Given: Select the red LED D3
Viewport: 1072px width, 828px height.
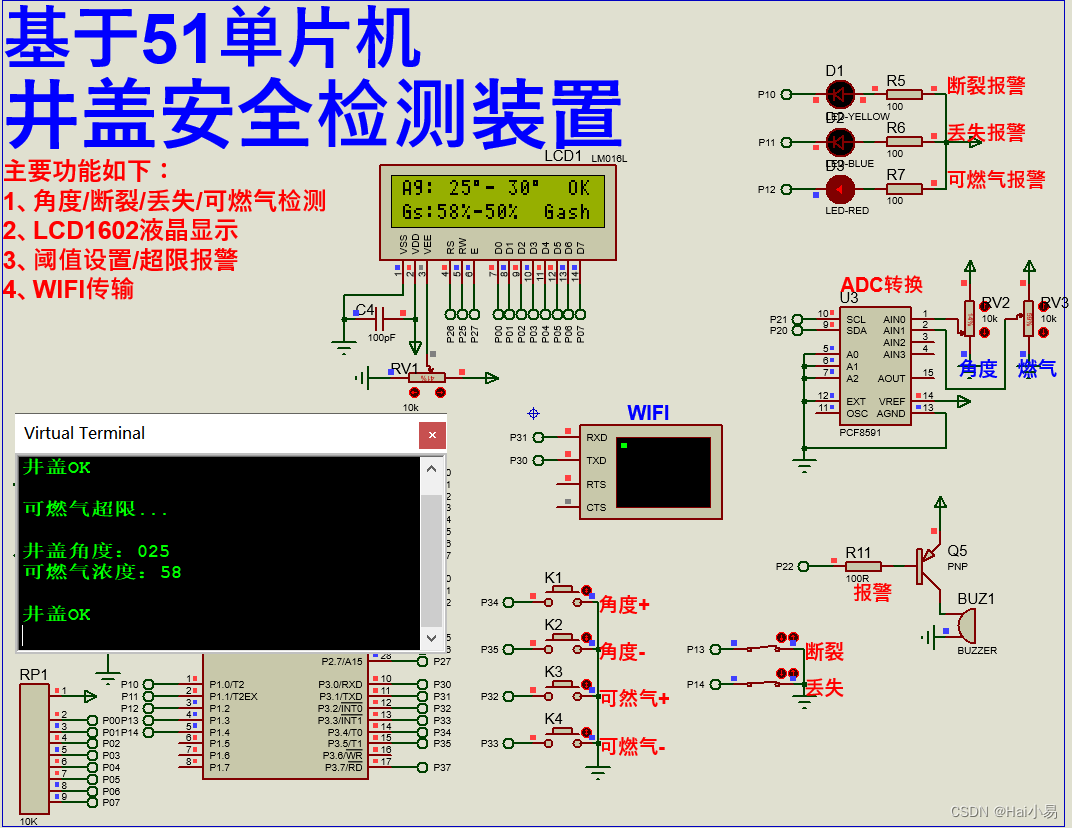Looking at the screenshot, I should coord(840,188).
